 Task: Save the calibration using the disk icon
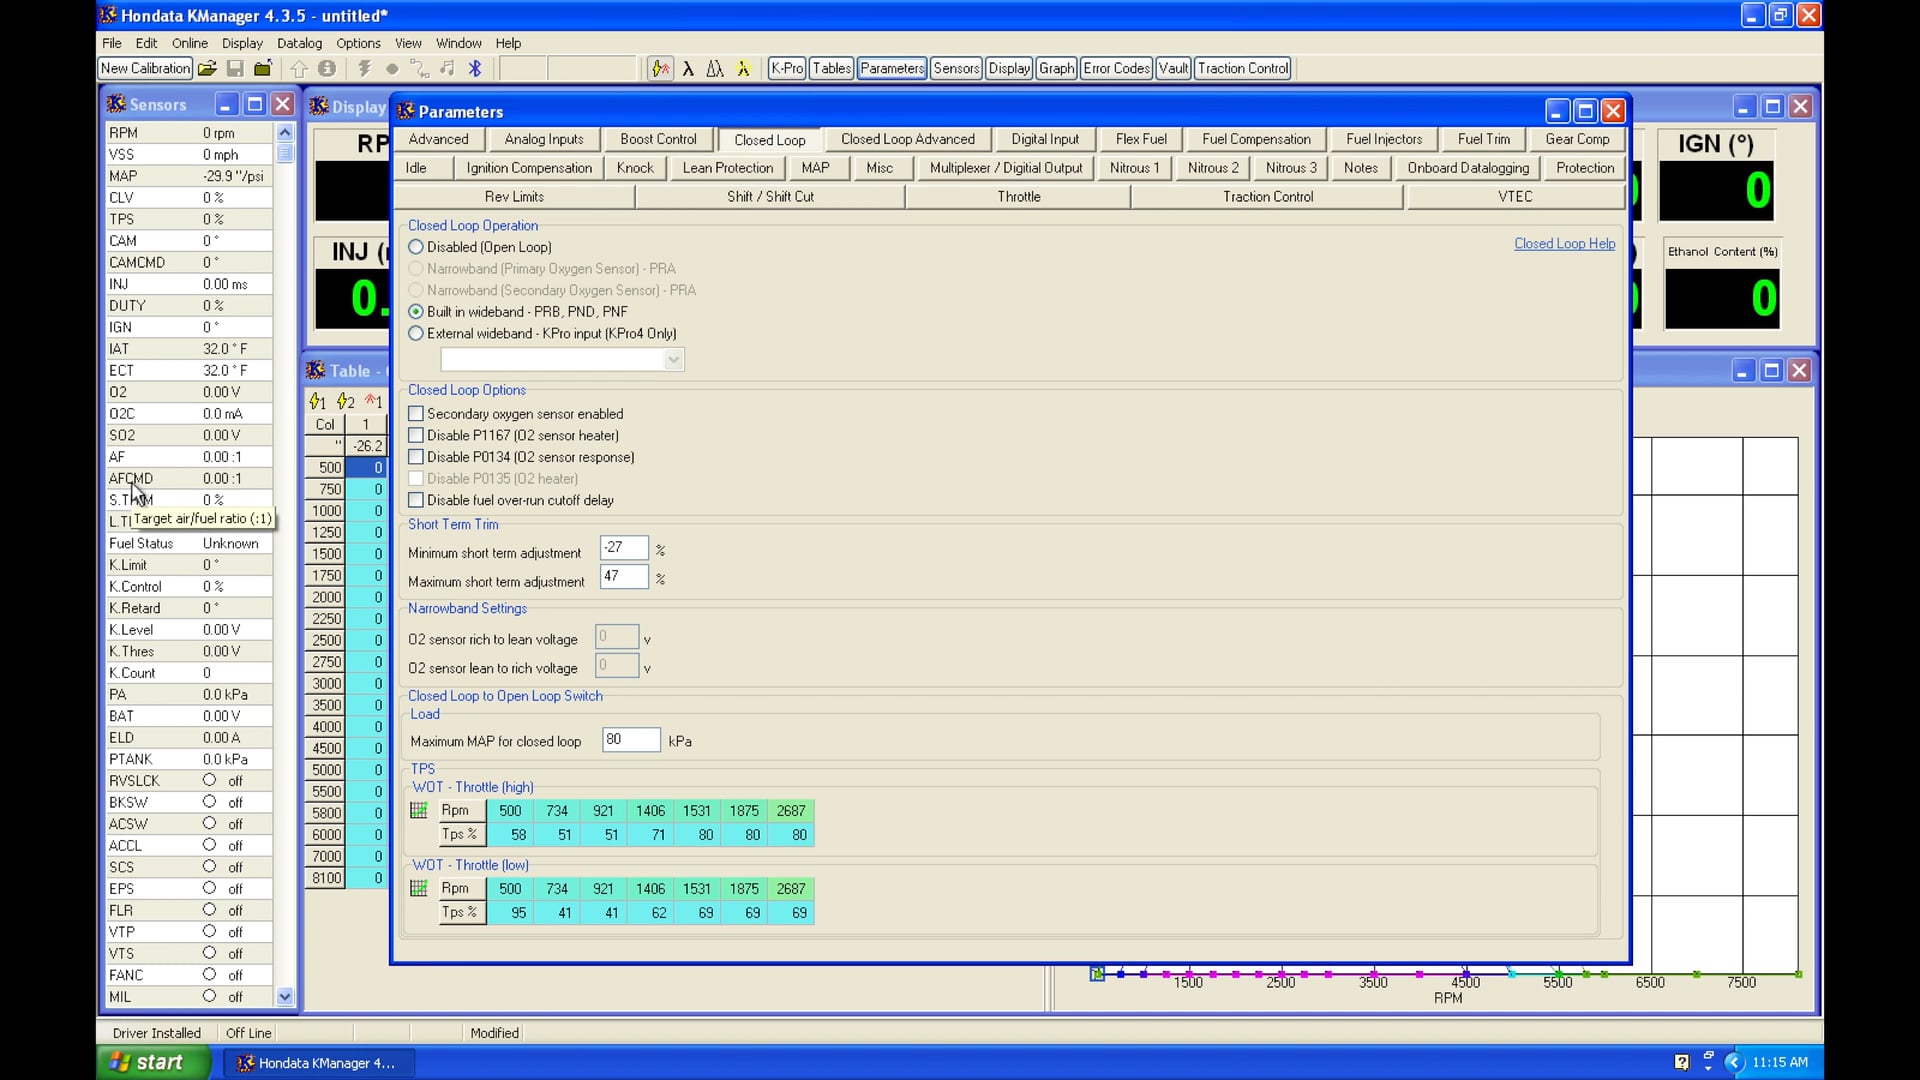235,68
